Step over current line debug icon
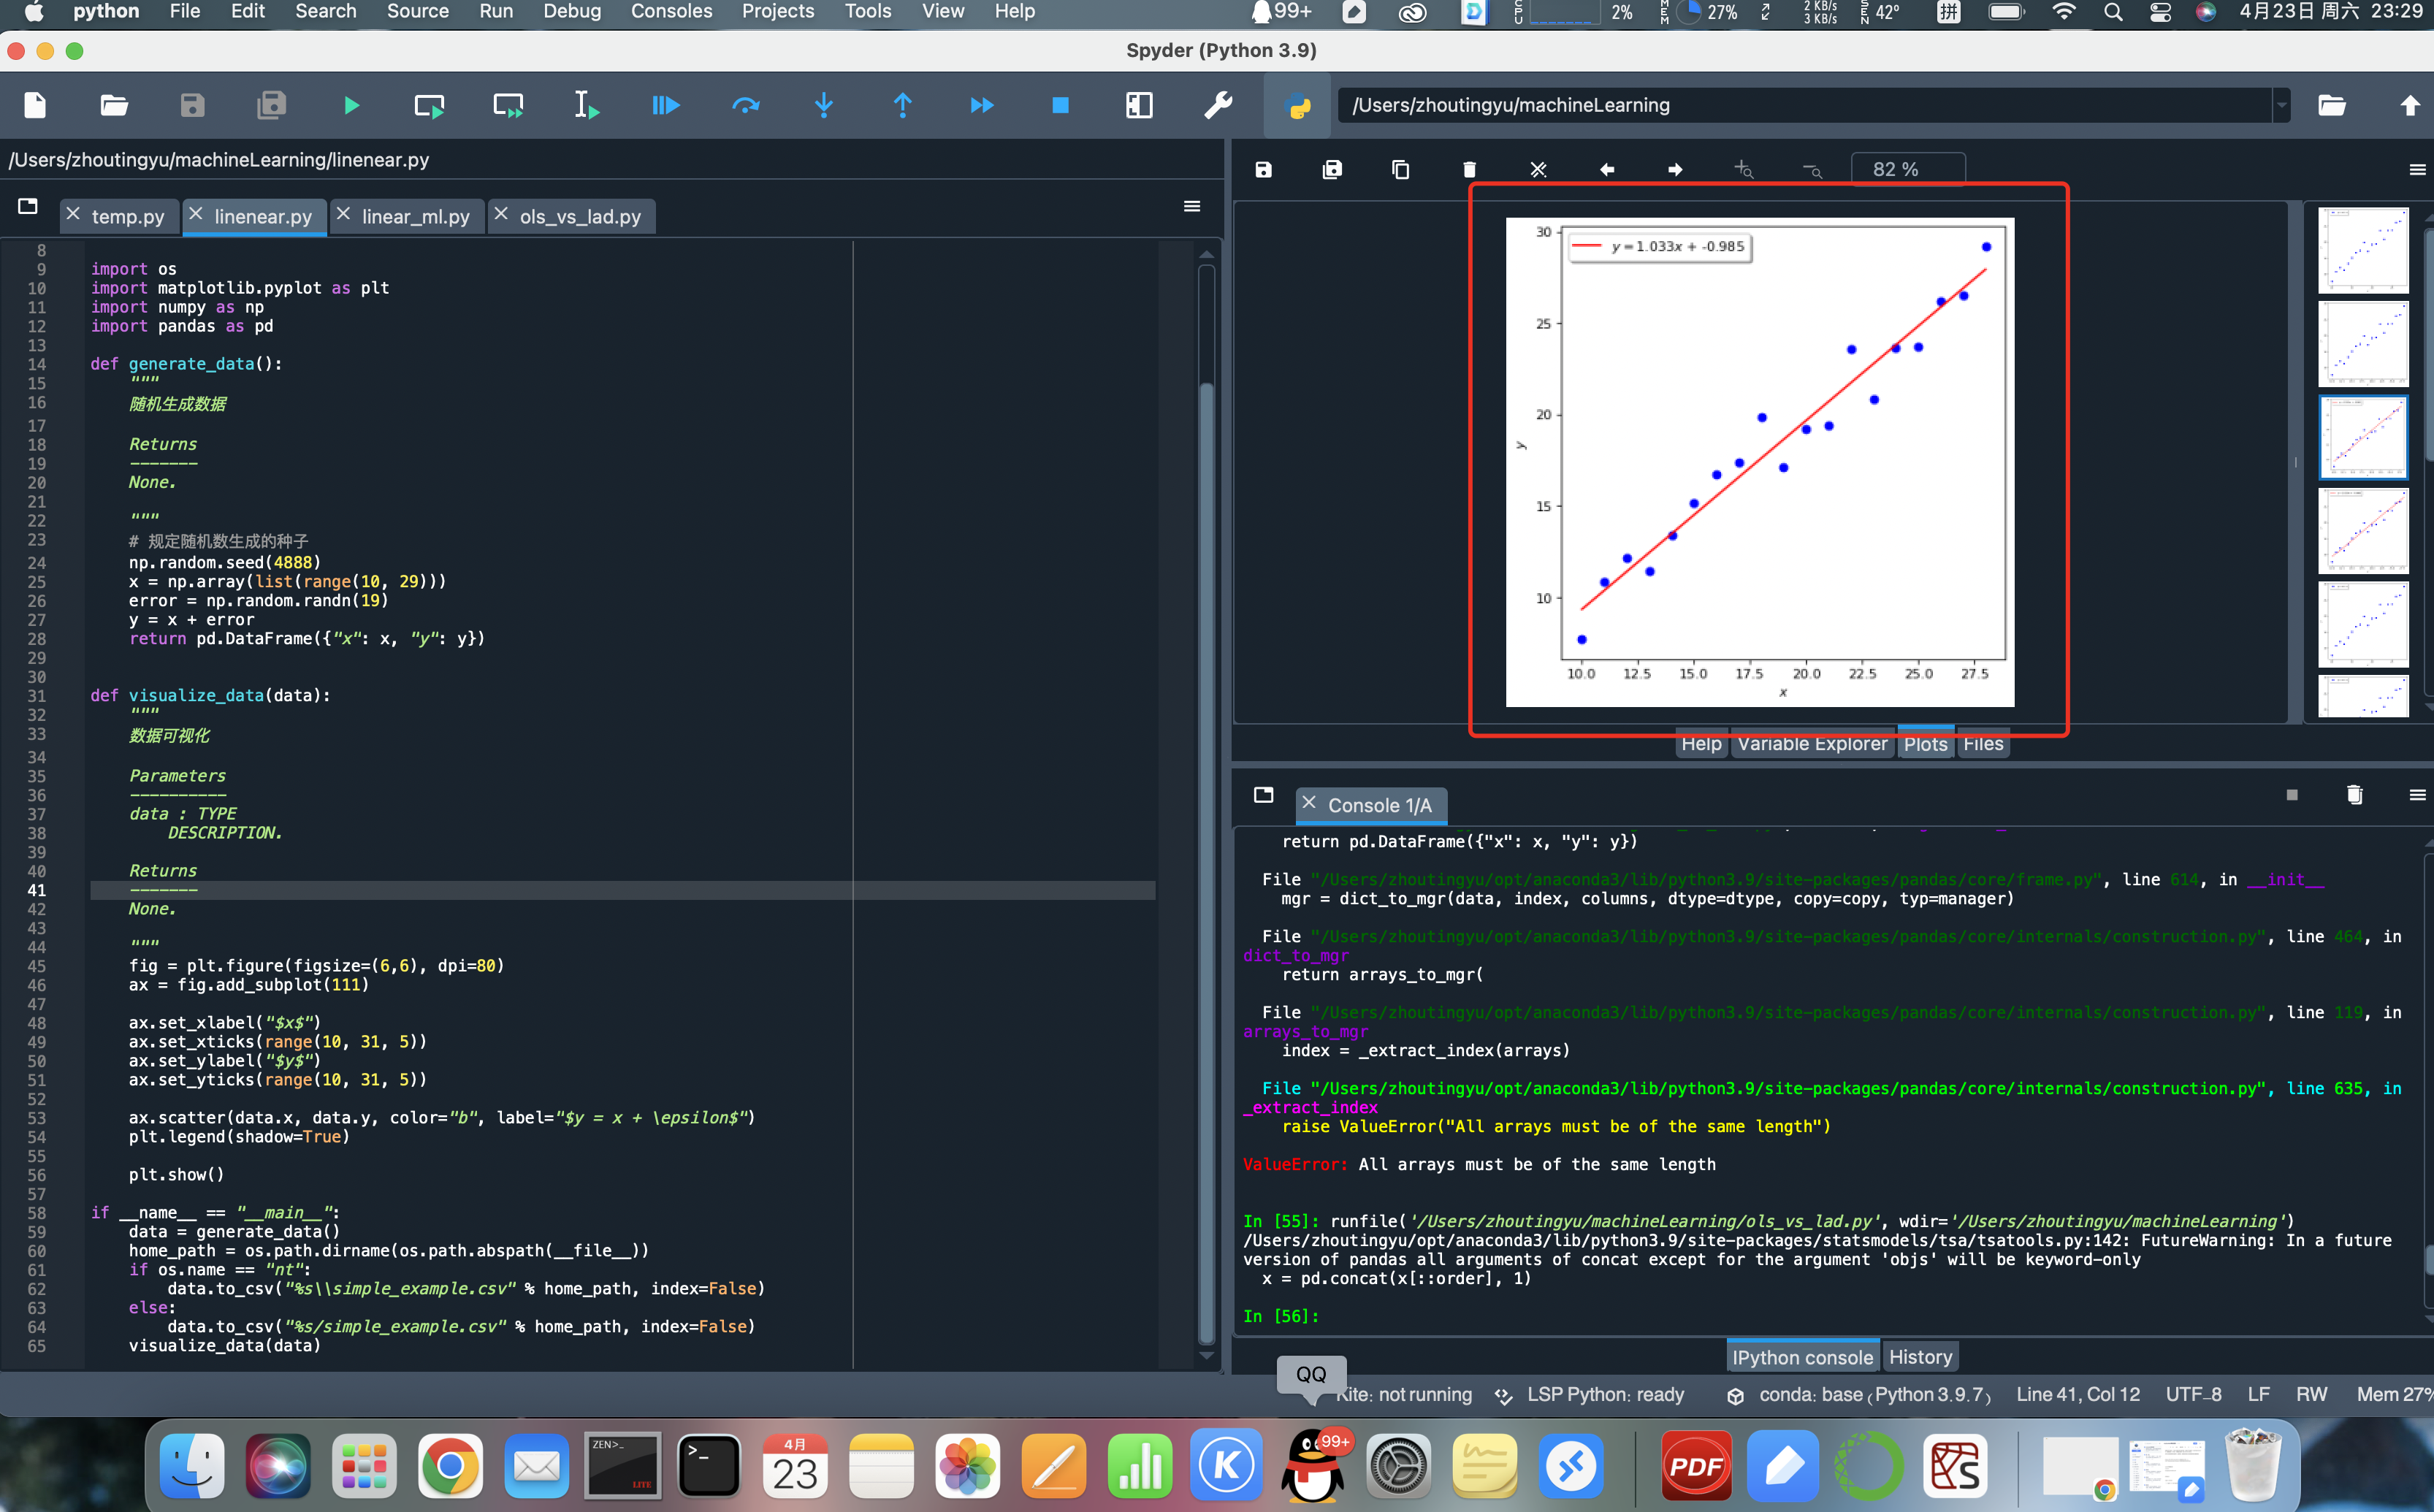Screen dimensions: 2434x1512 click(x=745, y=105)
